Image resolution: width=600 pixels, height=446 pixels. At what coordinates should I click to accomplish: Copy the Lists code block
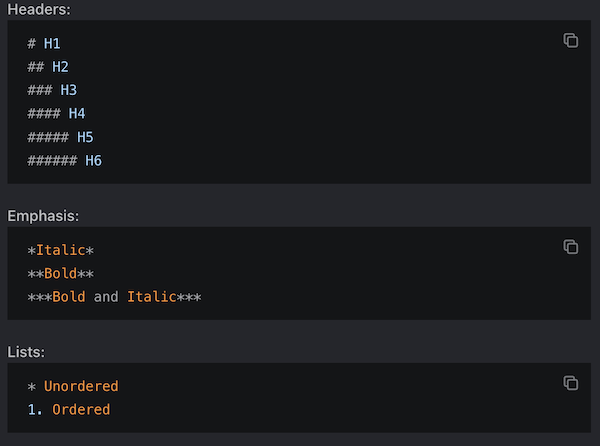571,383
